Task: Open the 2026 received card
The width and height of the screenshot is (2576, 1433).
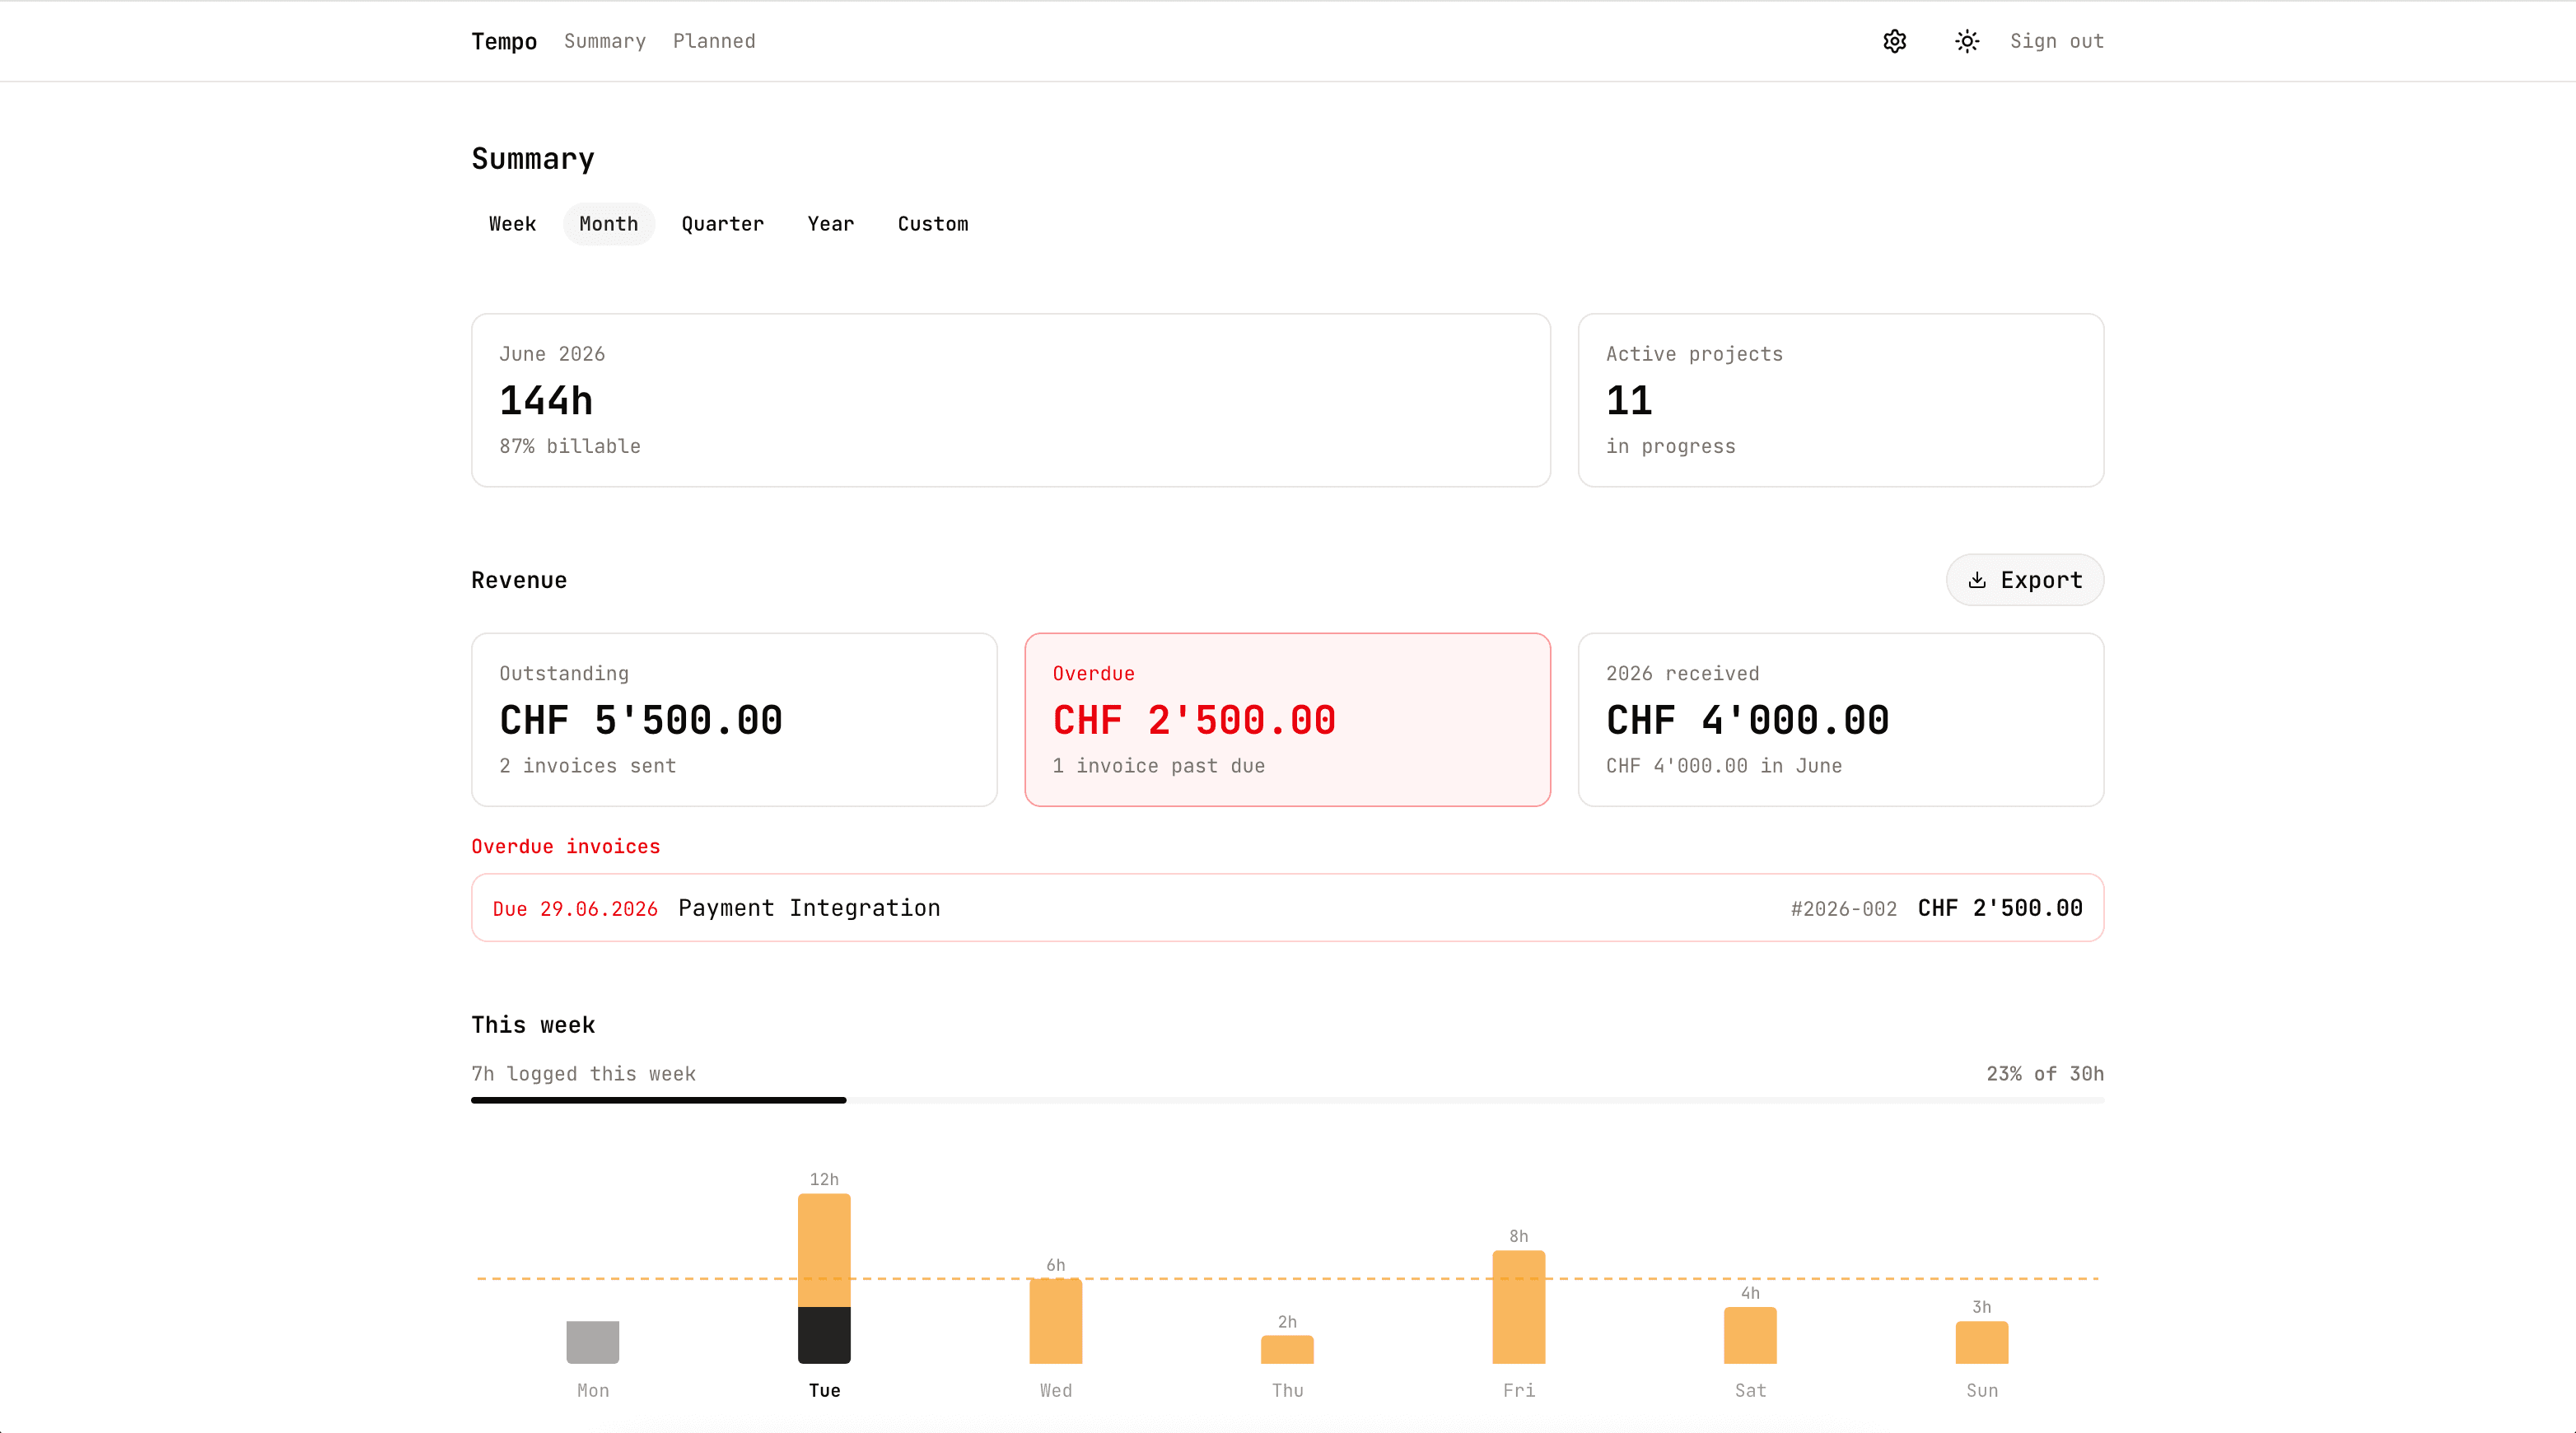Action: 1841,720
